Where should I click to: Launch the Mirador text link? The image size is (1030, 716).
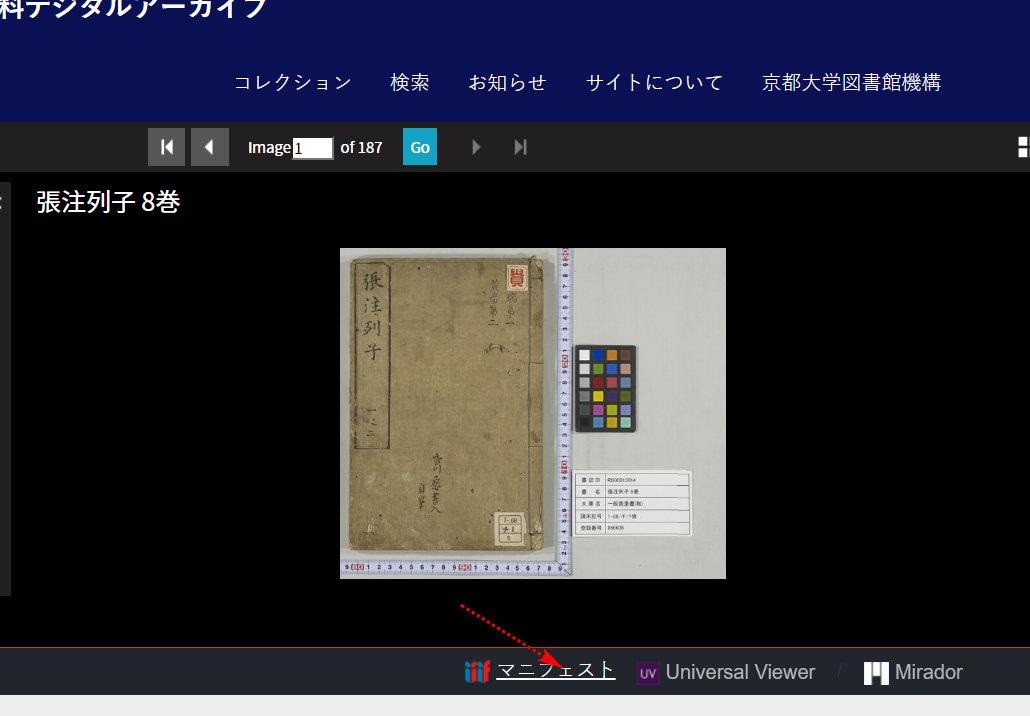[928, 673]
